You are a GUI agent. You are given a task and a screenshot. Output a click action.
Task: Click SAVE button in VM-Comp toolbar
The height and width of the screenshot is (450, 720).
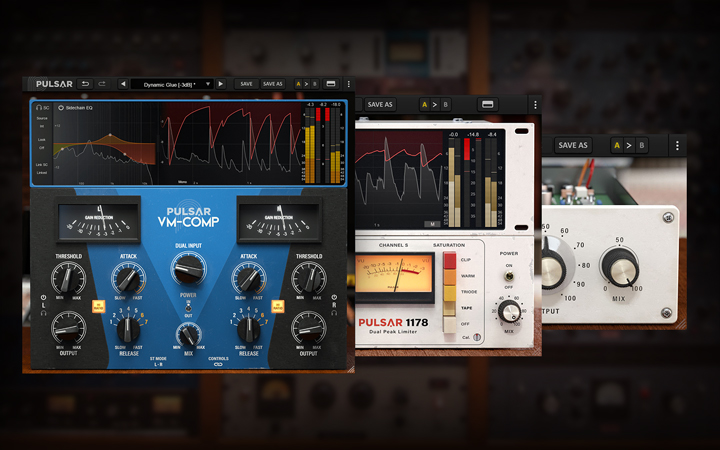[x=247, y=84]
